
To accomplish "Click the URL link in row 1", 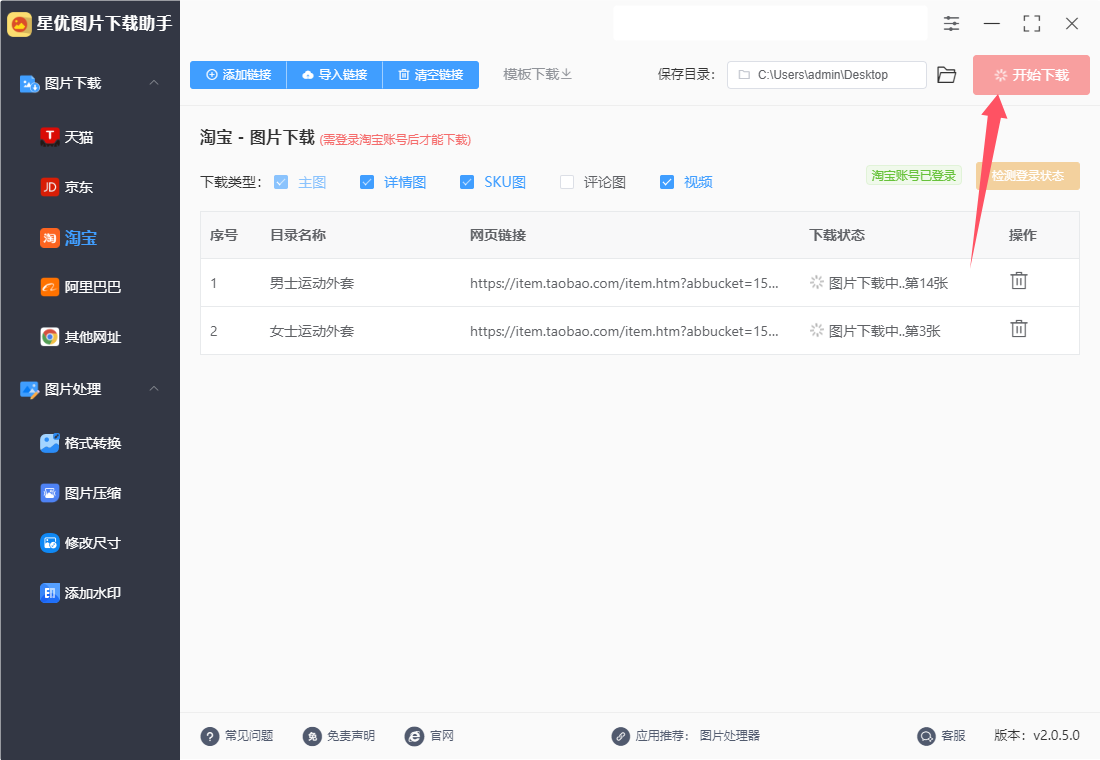I will [x=624, y=283].
